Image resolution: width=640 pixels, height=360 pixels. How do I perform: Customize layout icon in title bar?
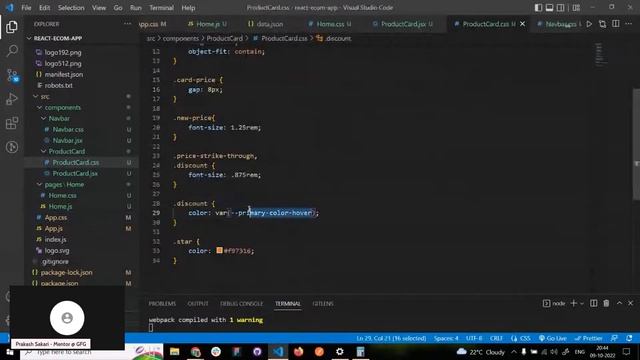coord(576,8)
